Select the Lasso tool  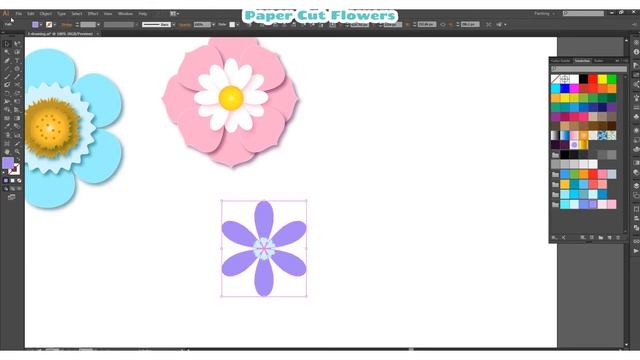[17, 52]
